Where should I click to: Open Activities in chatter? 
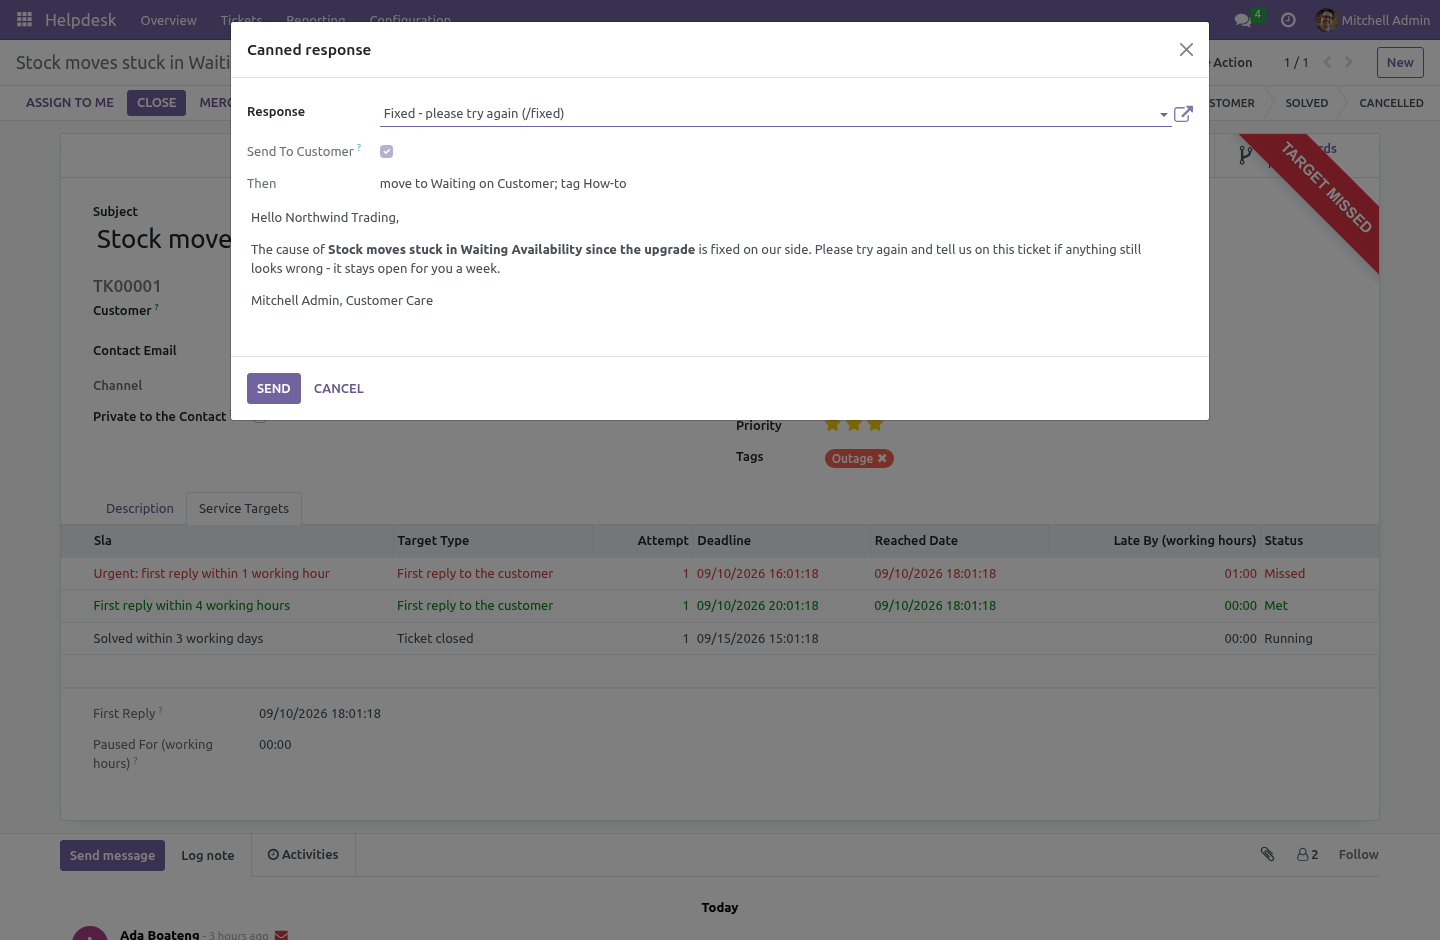pos(303,855)
